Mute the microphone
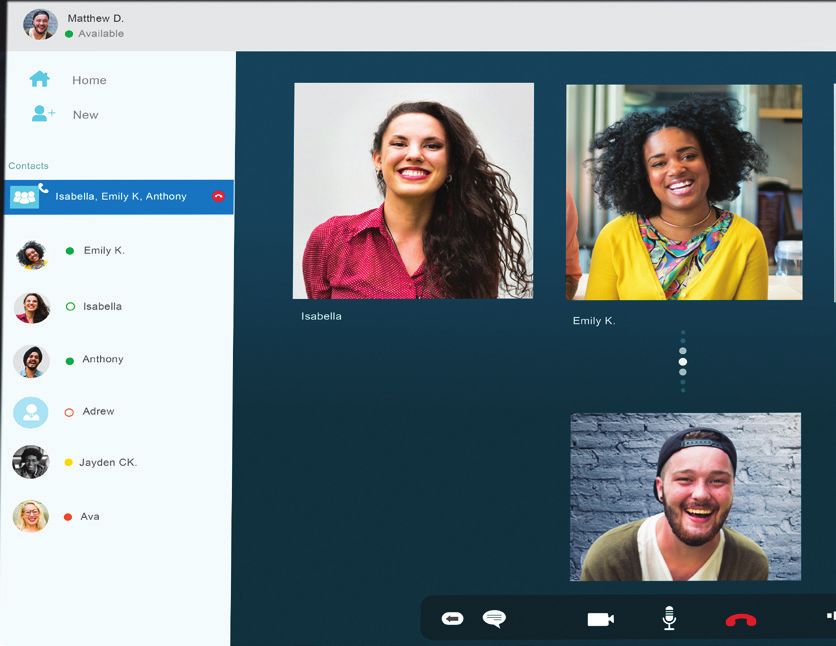The image size is (836, 646). 669,618
